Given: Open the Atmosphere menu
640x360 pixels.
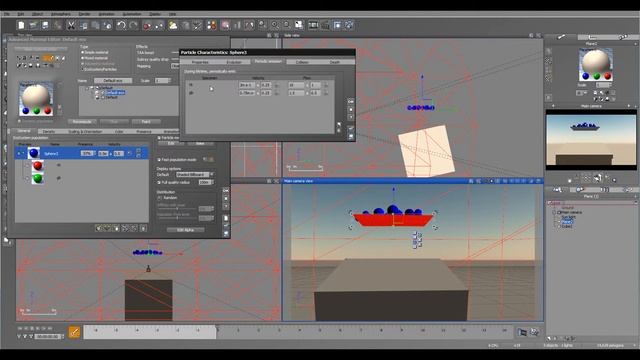Looking at the screenshot, I should (61, 14).
